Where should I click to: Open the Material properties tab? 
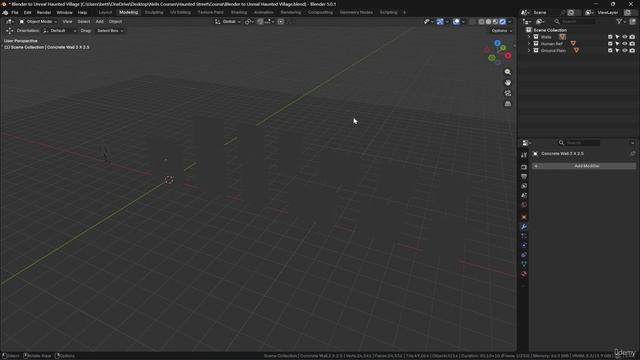[x=524, y=273]
